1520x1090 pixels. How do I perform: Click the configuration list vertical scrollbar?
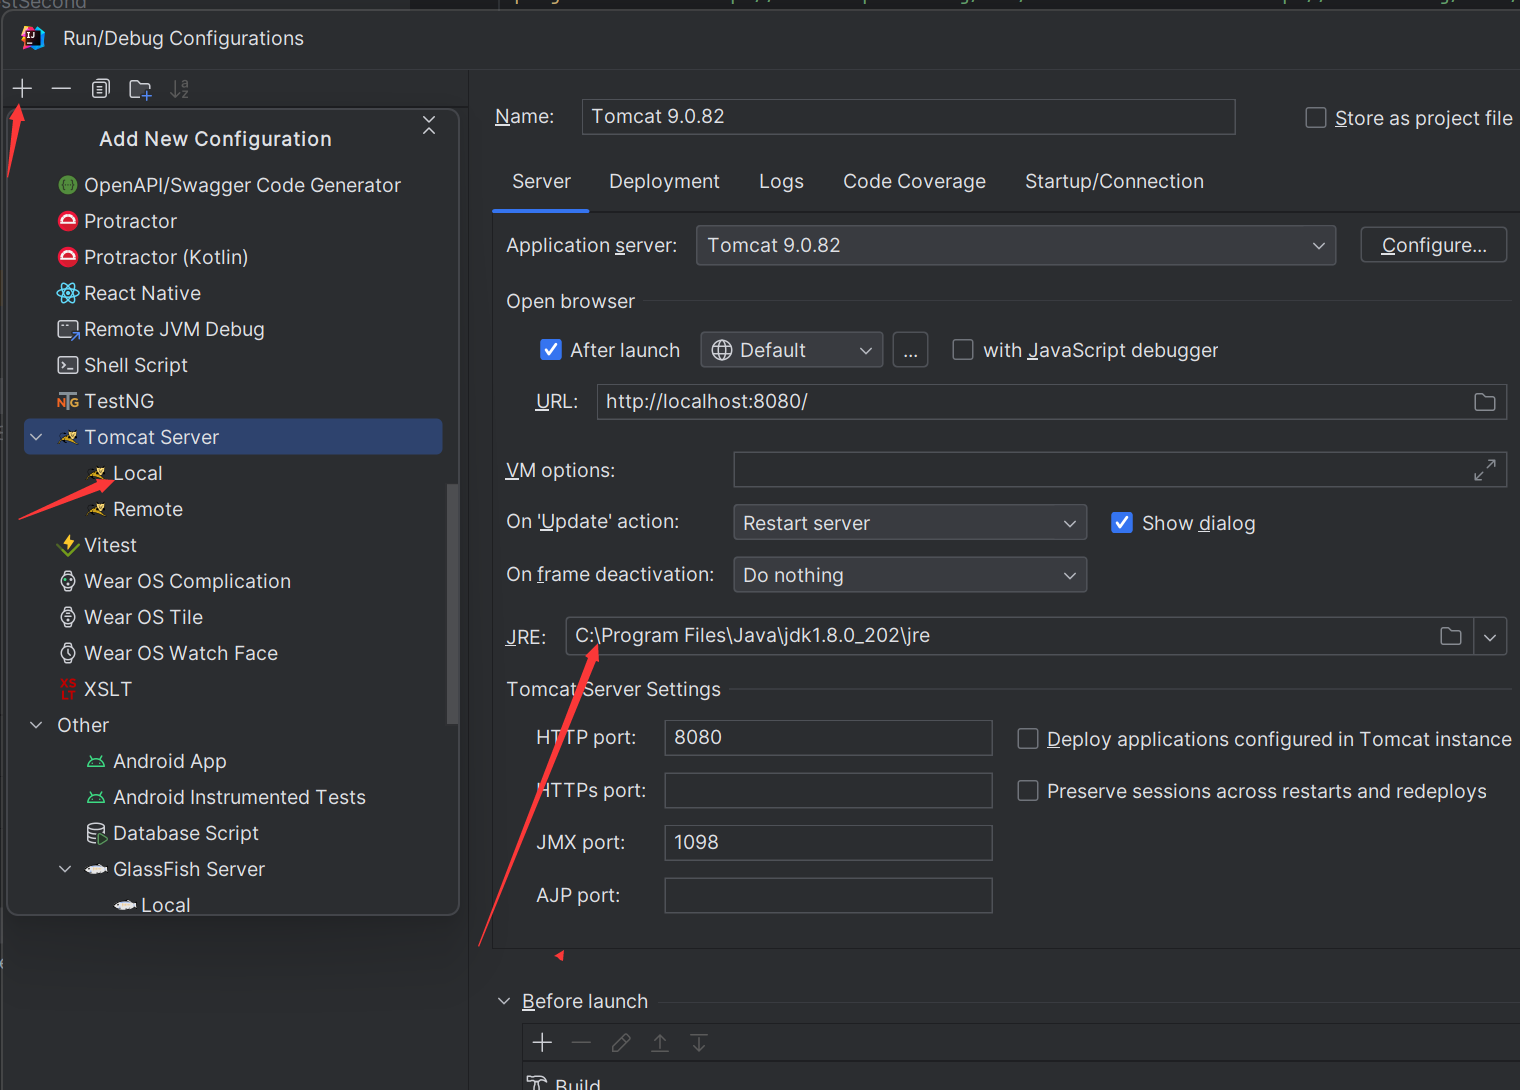click(452, 603)
